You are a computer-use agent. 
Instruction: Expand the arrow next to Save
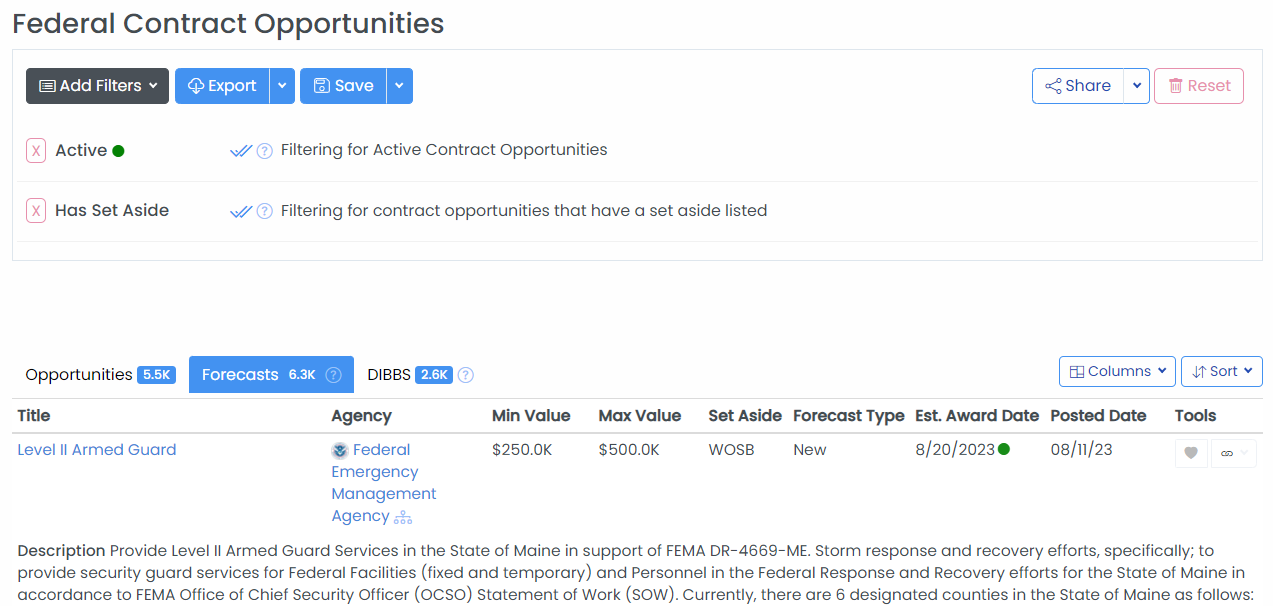pyautogui.click(x=399, y=86)
